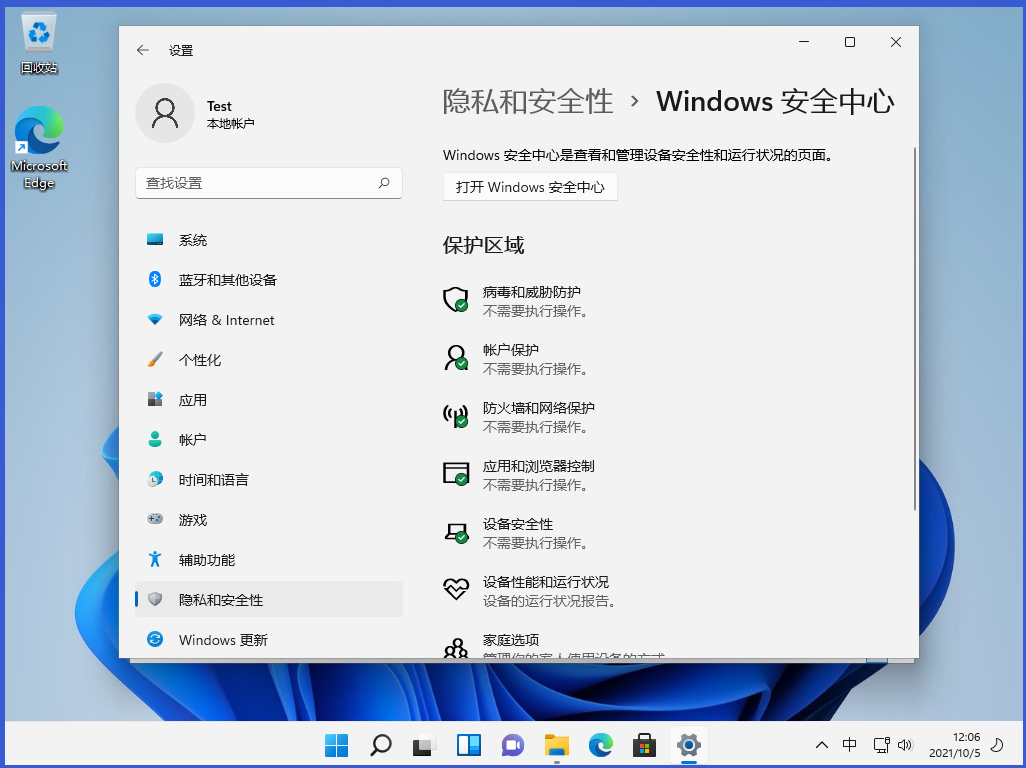
Task: Select Windows 更新 in the sidebar
Action: 223,640
